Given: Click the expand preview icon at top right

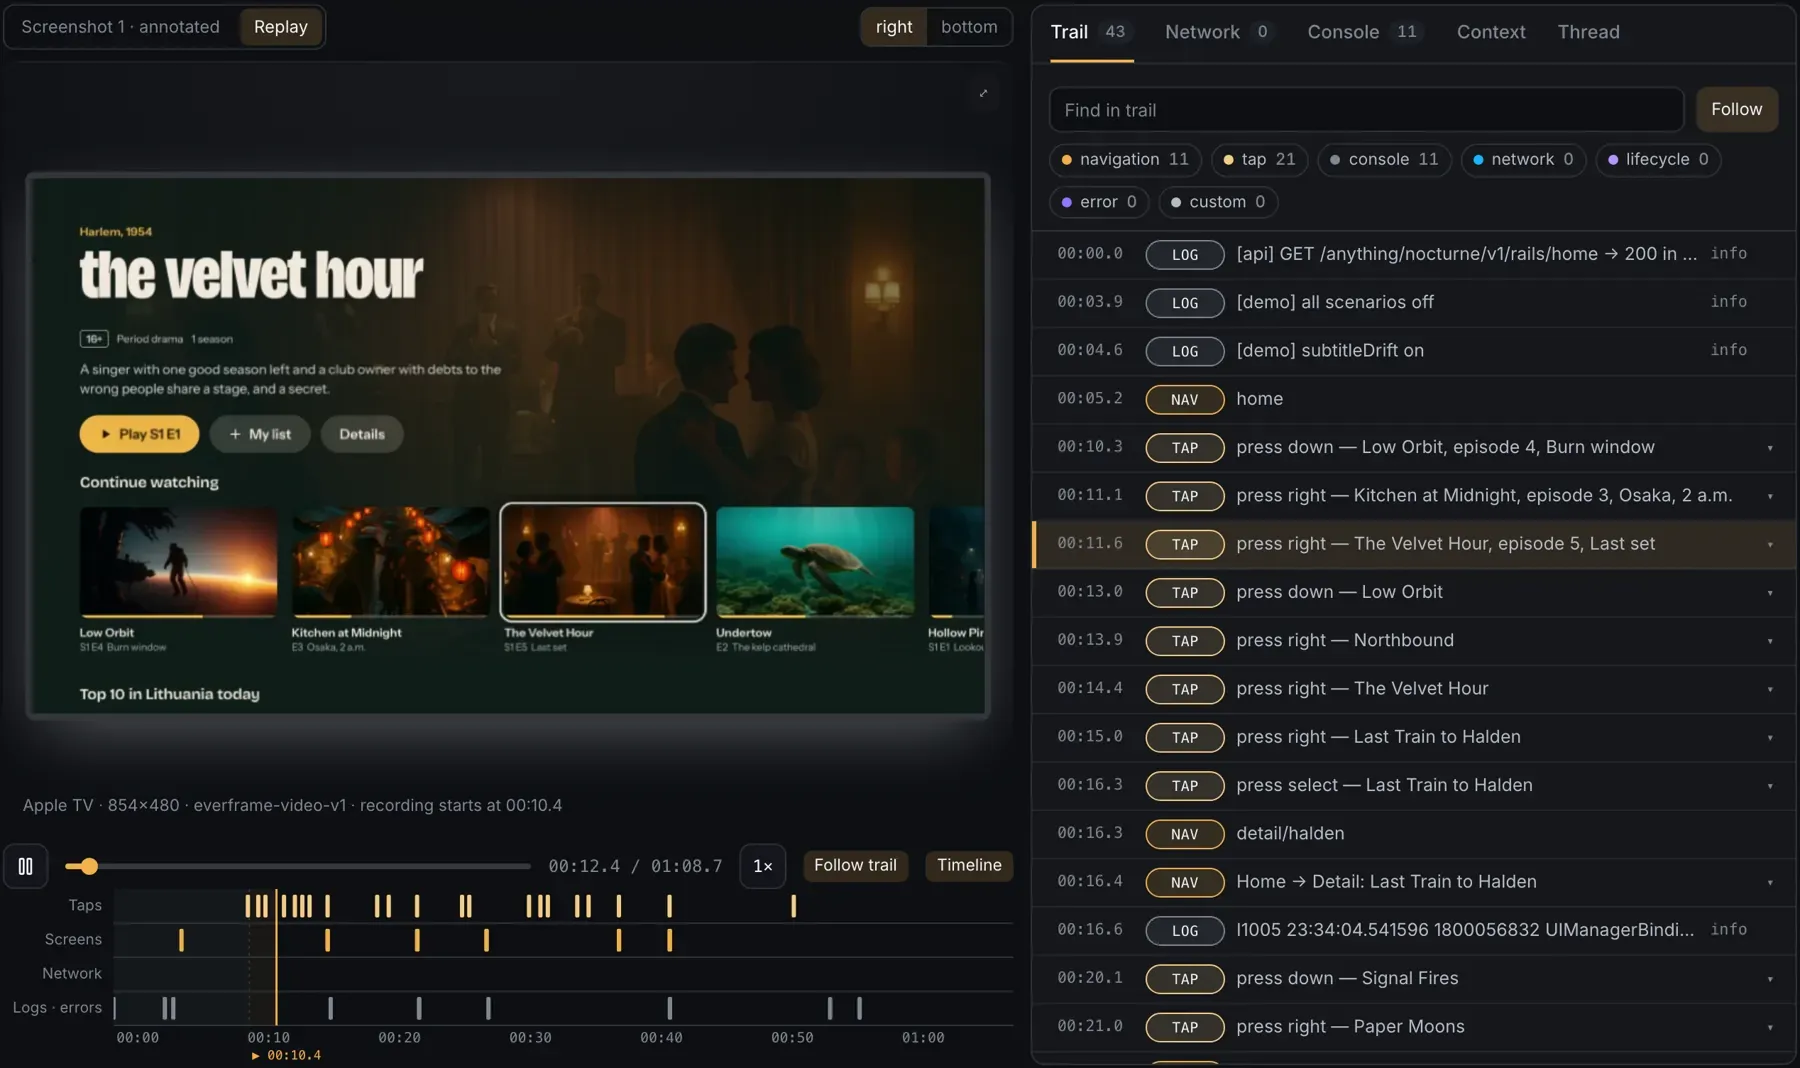Looking at the screenshot, I should (983, 93).
